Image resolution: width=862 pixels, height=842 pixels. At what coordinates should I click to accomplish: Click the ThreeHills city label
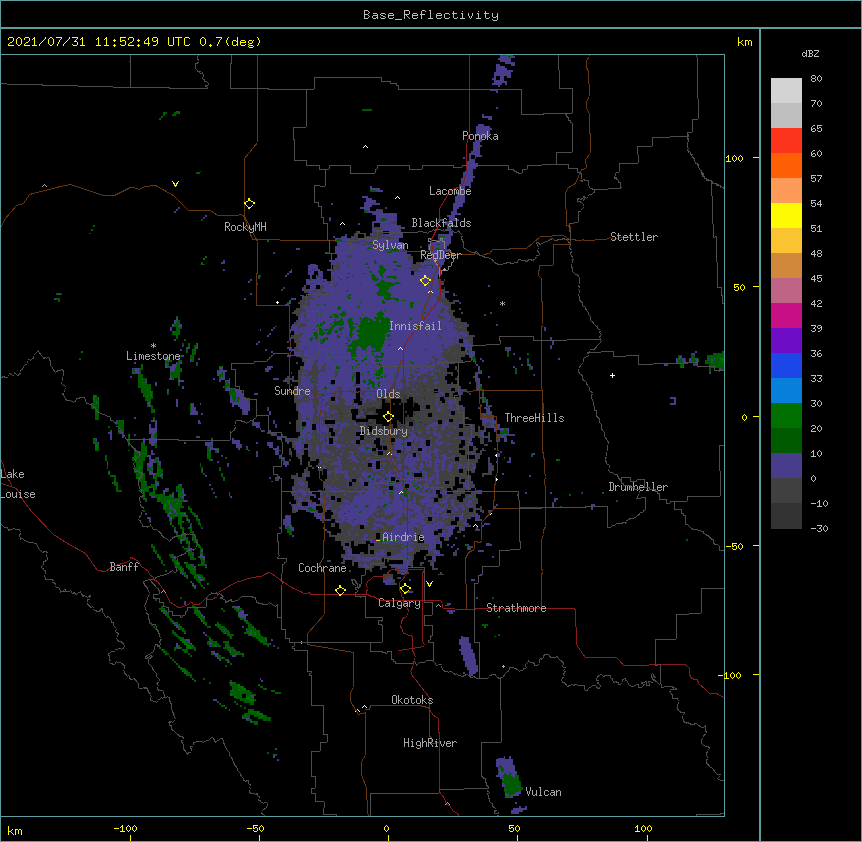(x=534, y=418)
